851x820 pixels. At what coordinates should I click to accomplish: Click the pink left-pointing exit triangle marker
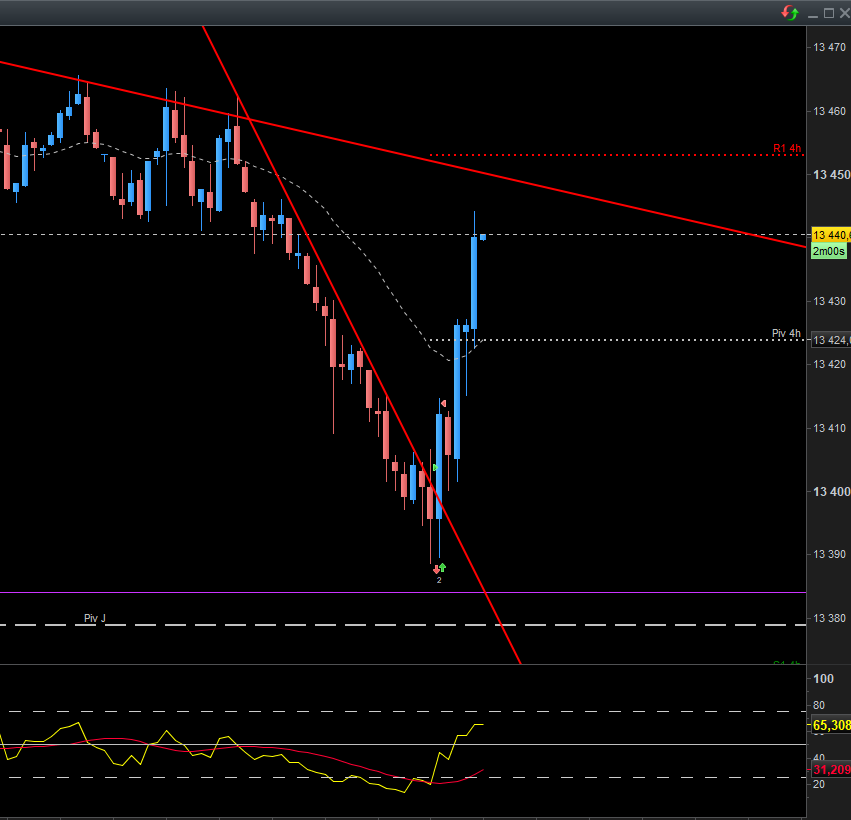click(x=443, y=403)
